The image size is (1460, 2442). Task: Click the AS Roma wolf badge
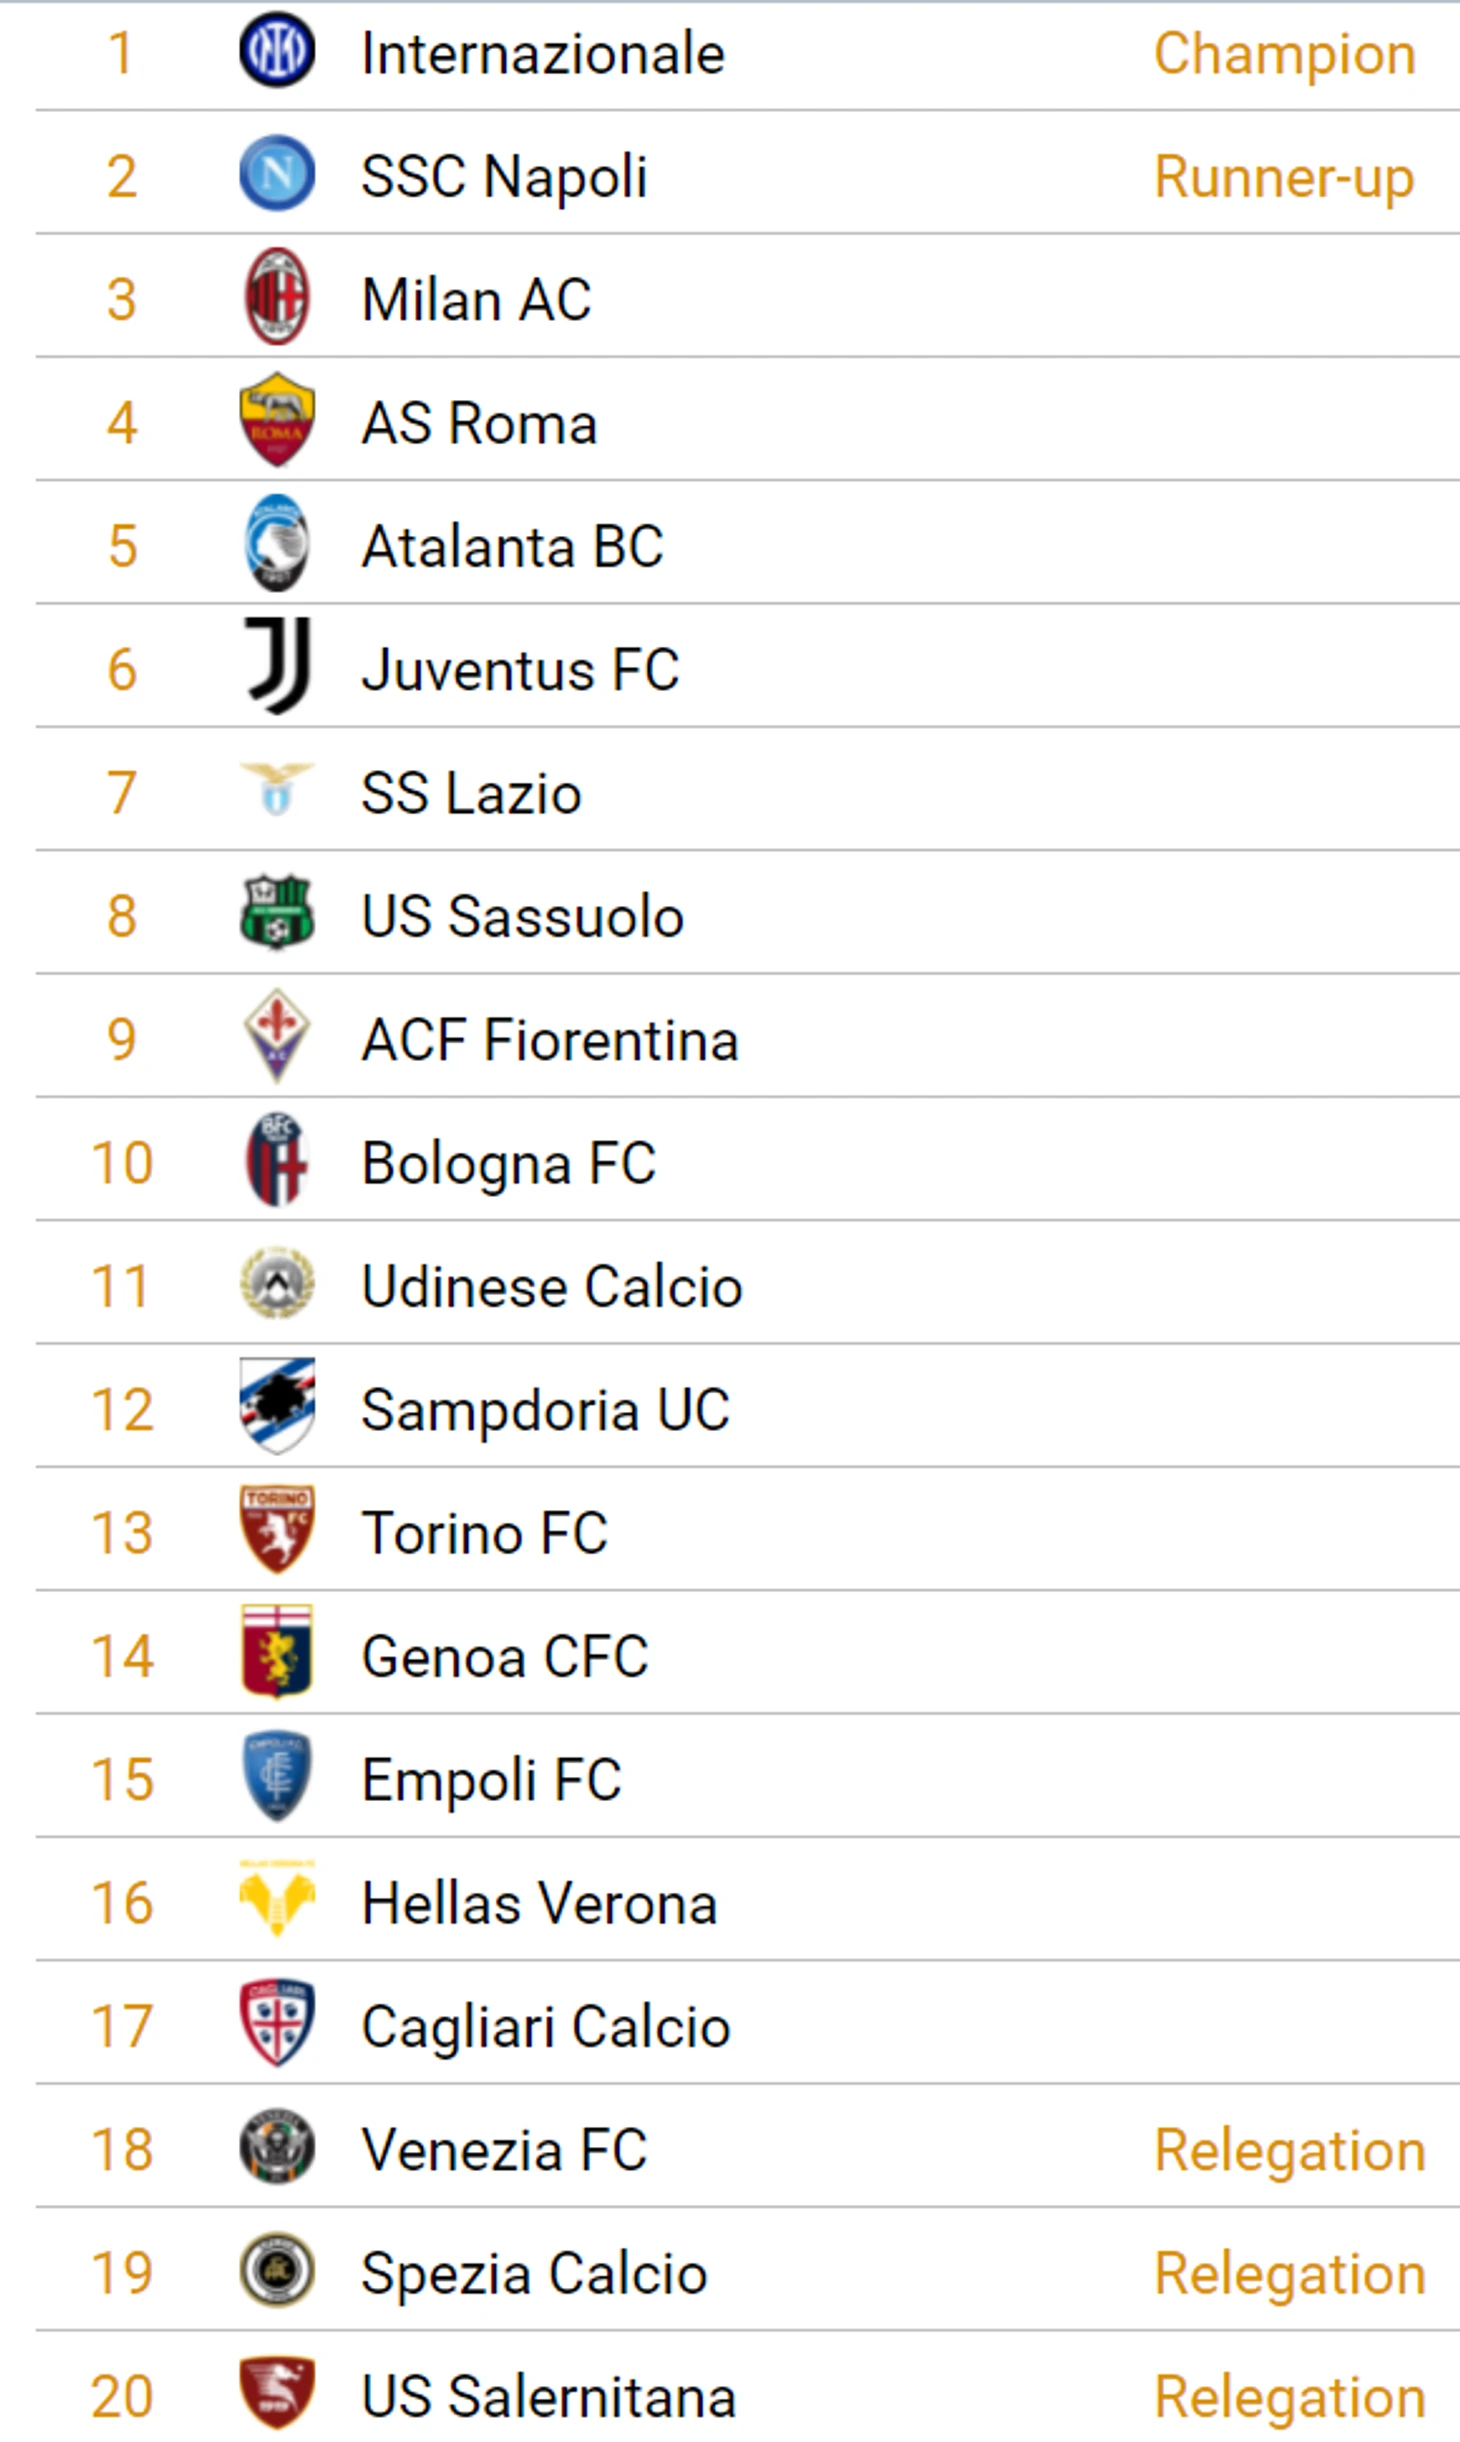pos(277,421)
